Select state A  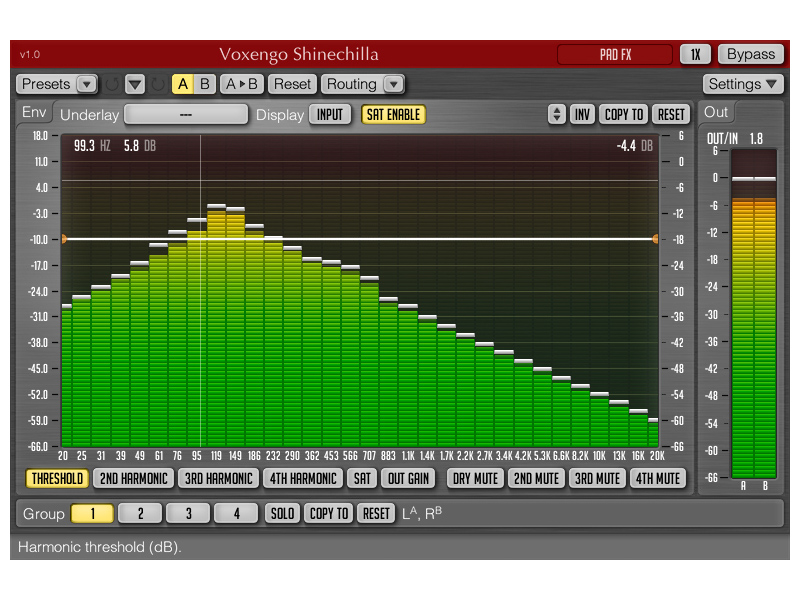183,84
